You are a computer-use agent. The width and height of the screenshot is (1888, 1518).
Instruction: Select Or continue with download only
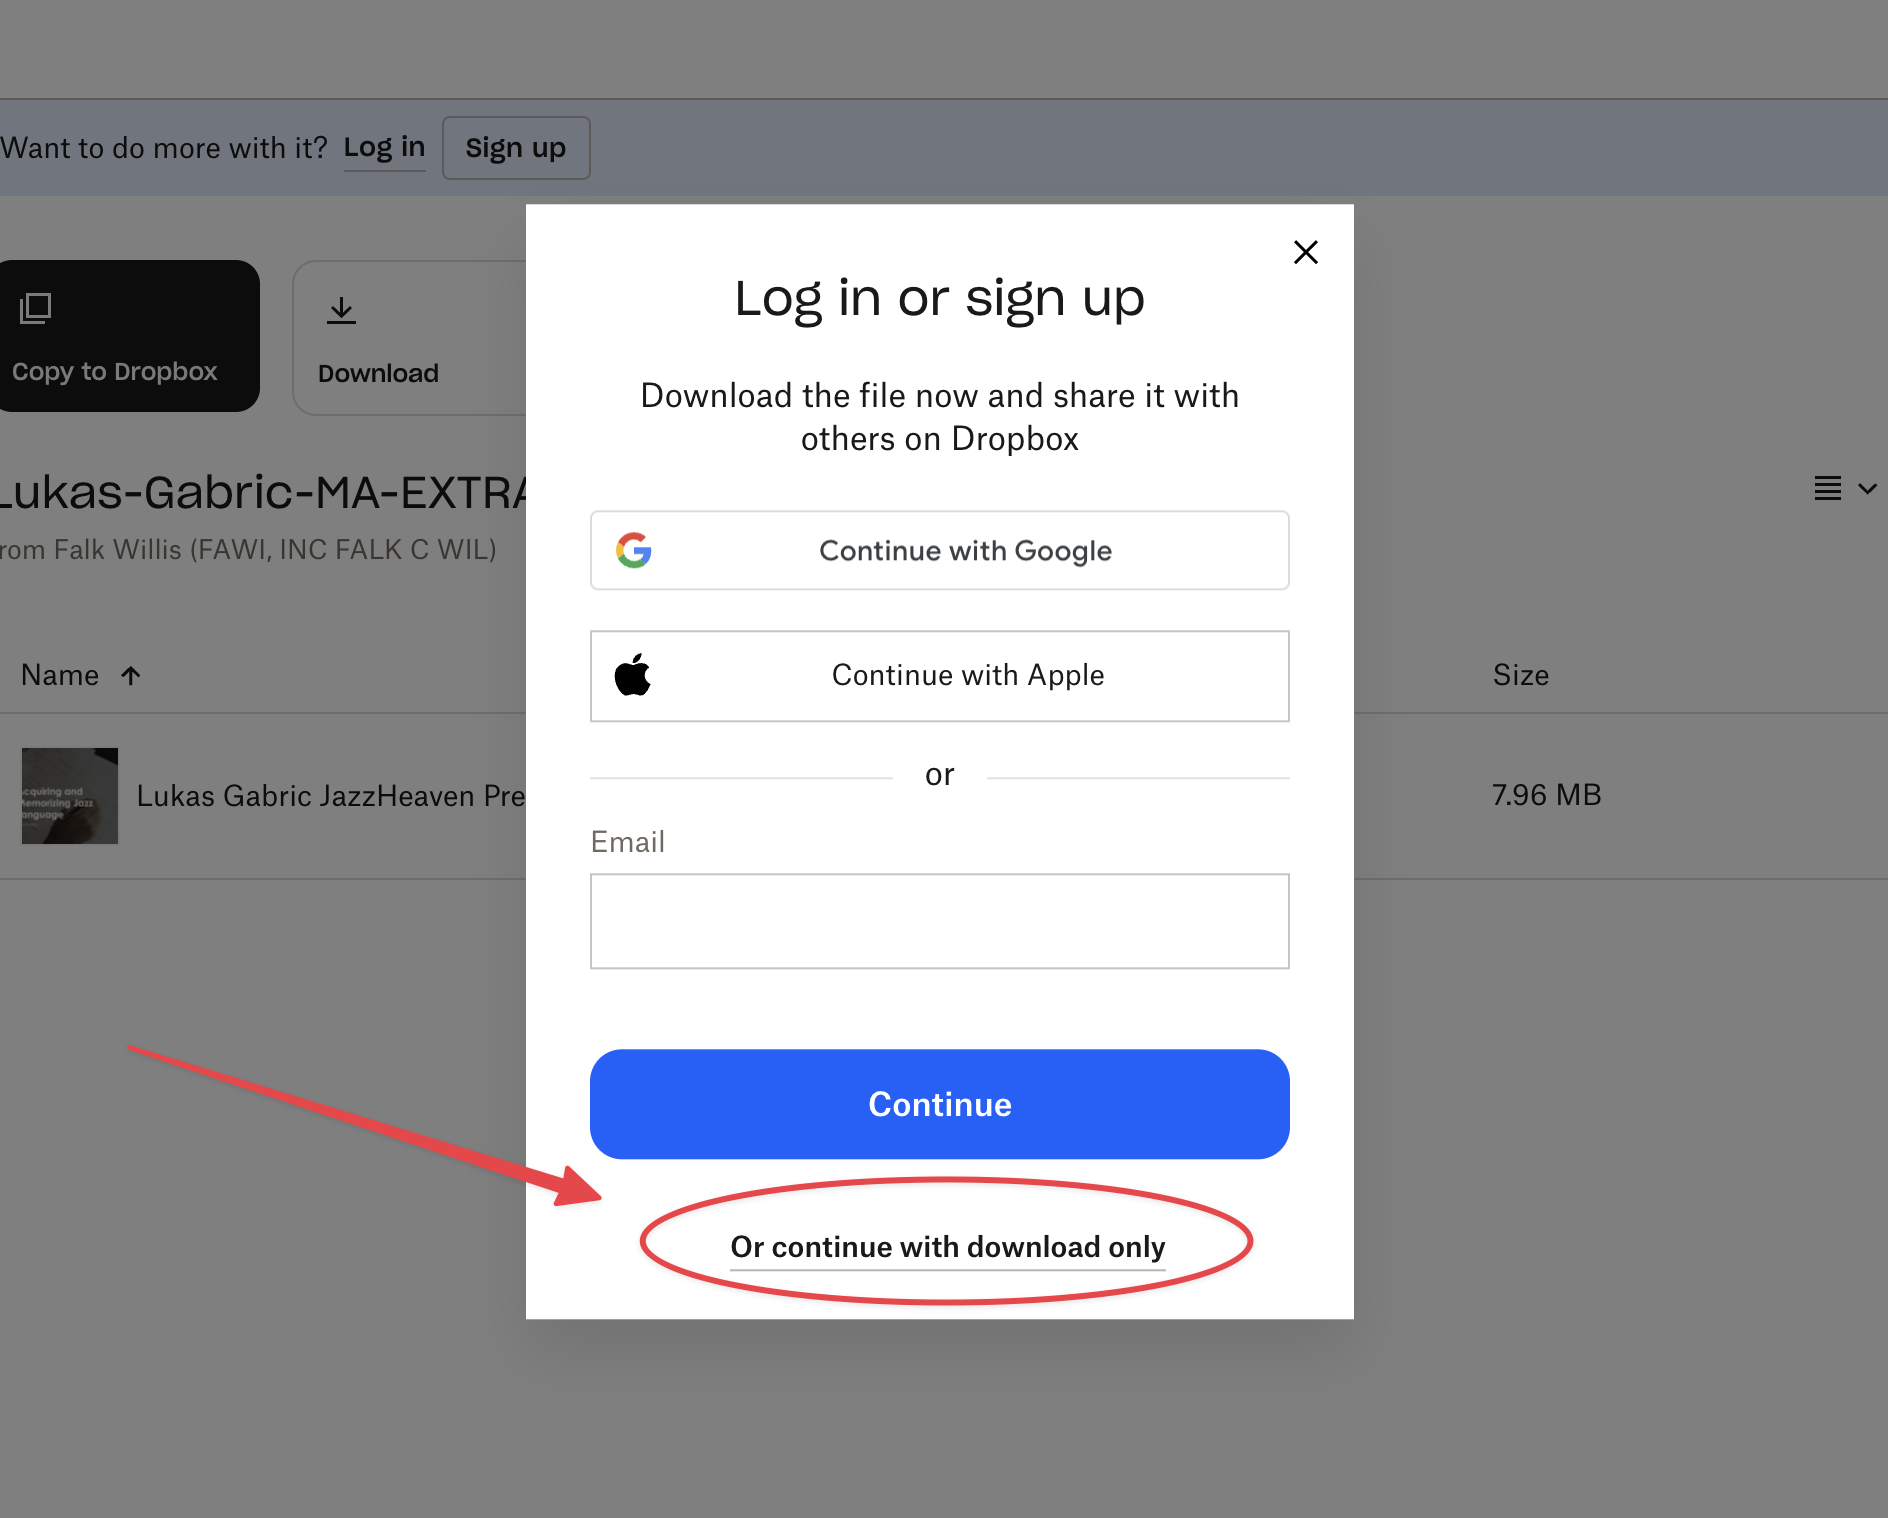(948, 1247)
